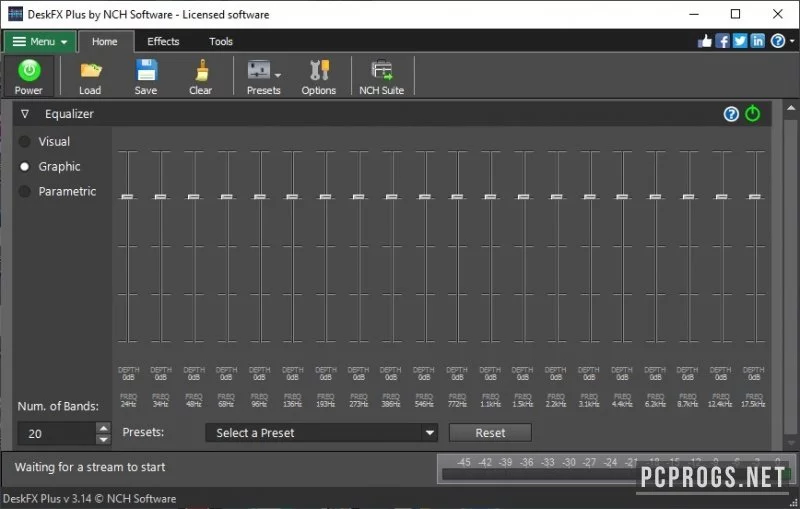This screenshot has height=509, width=800.
Task: Open the Options tools icon
Action: pyautogui.click(x=319, y=70)
